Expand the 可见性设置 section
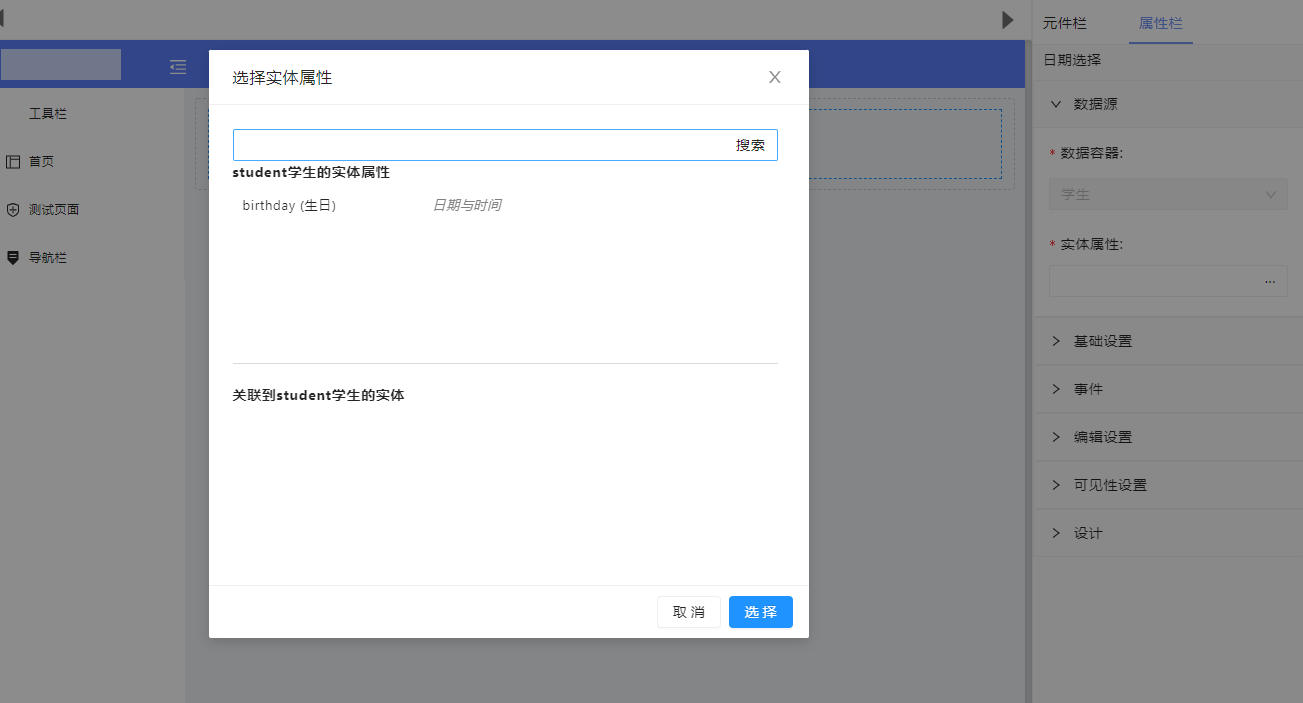This screenshot has height=703, width=1303. 1109,485
